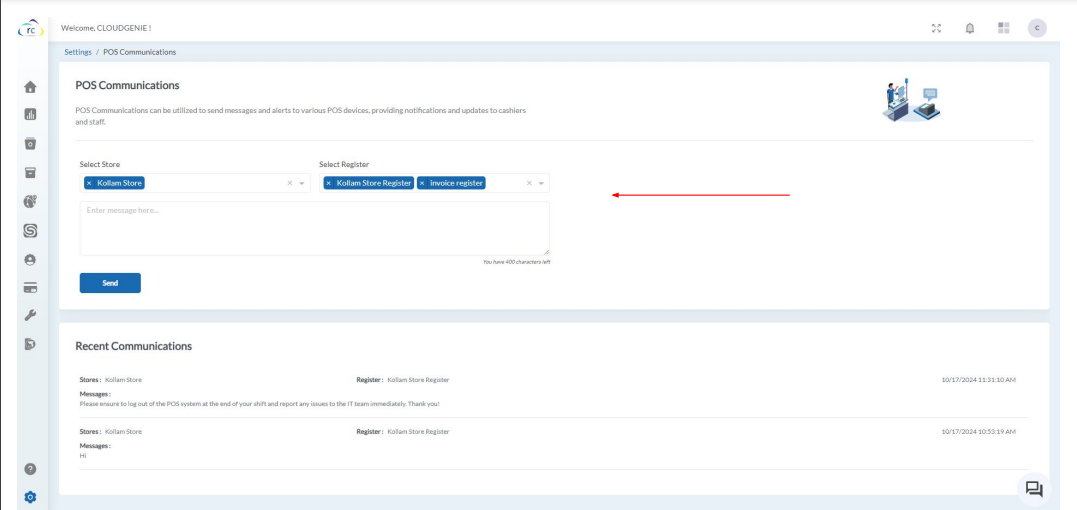1077x510 pixels.
Task: Click the Select Register label
Action: (x=344, y=165)
